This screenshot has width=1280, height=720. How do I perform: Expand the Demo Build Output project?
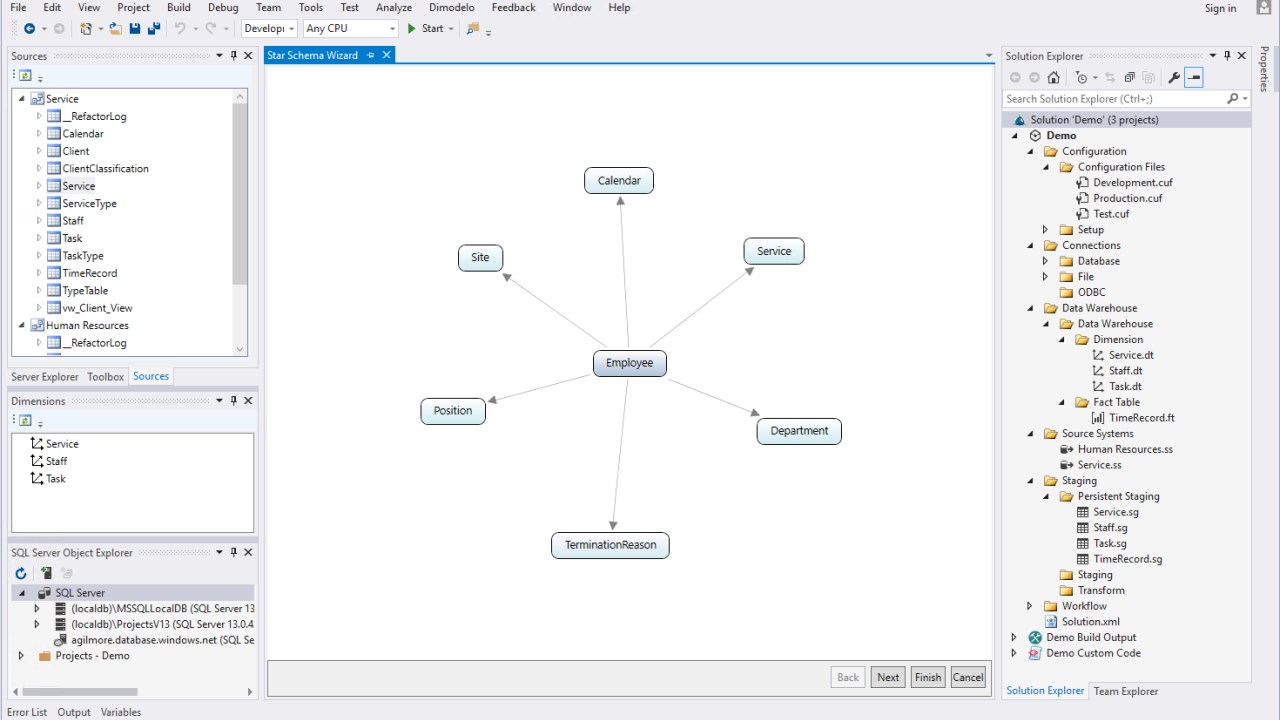1014,637
